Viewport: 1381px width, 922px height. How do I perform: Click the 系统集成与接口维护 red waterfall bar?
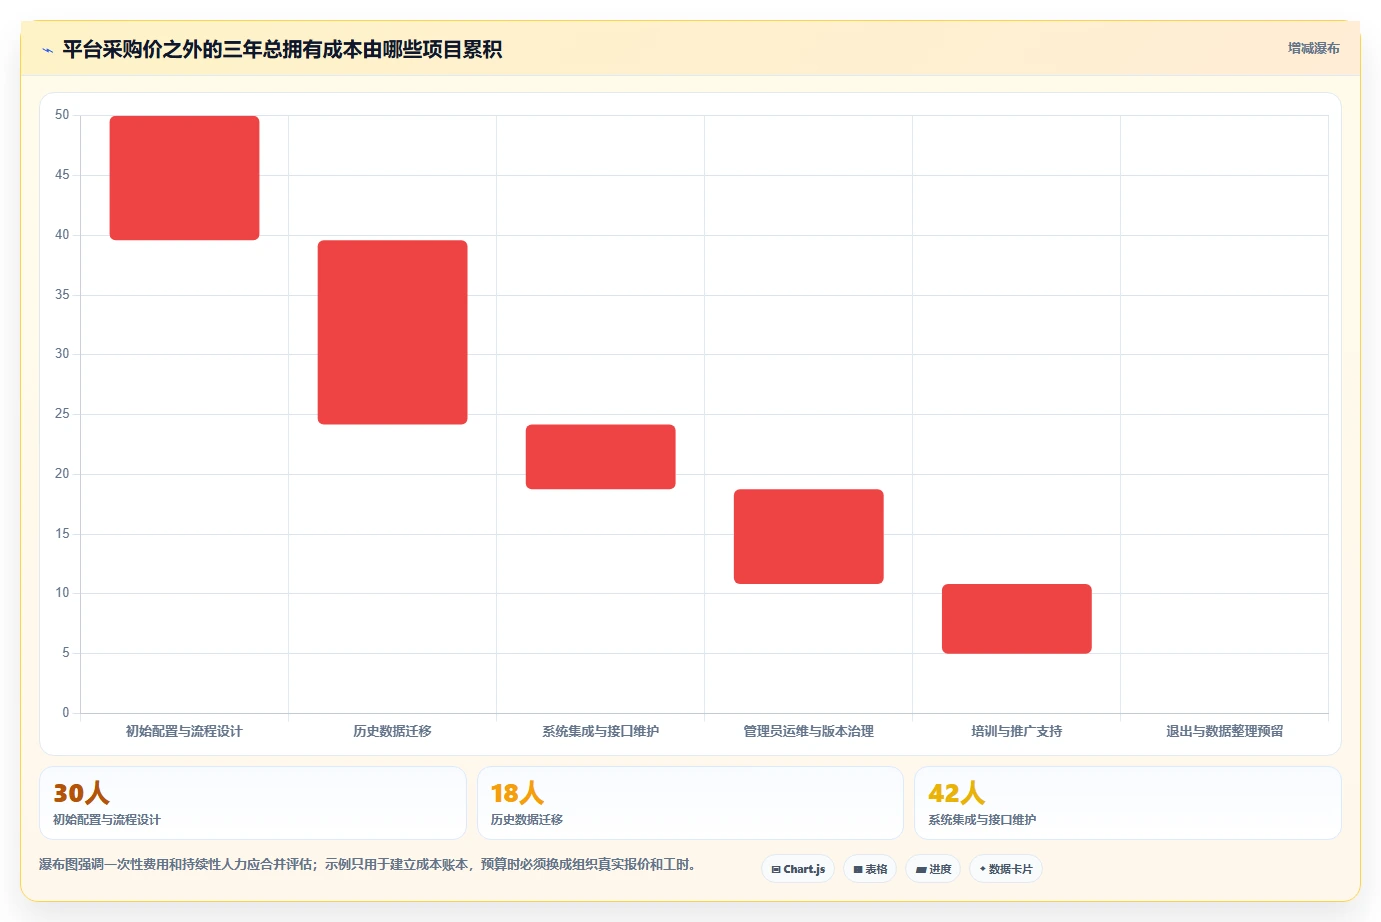(600, 457)
